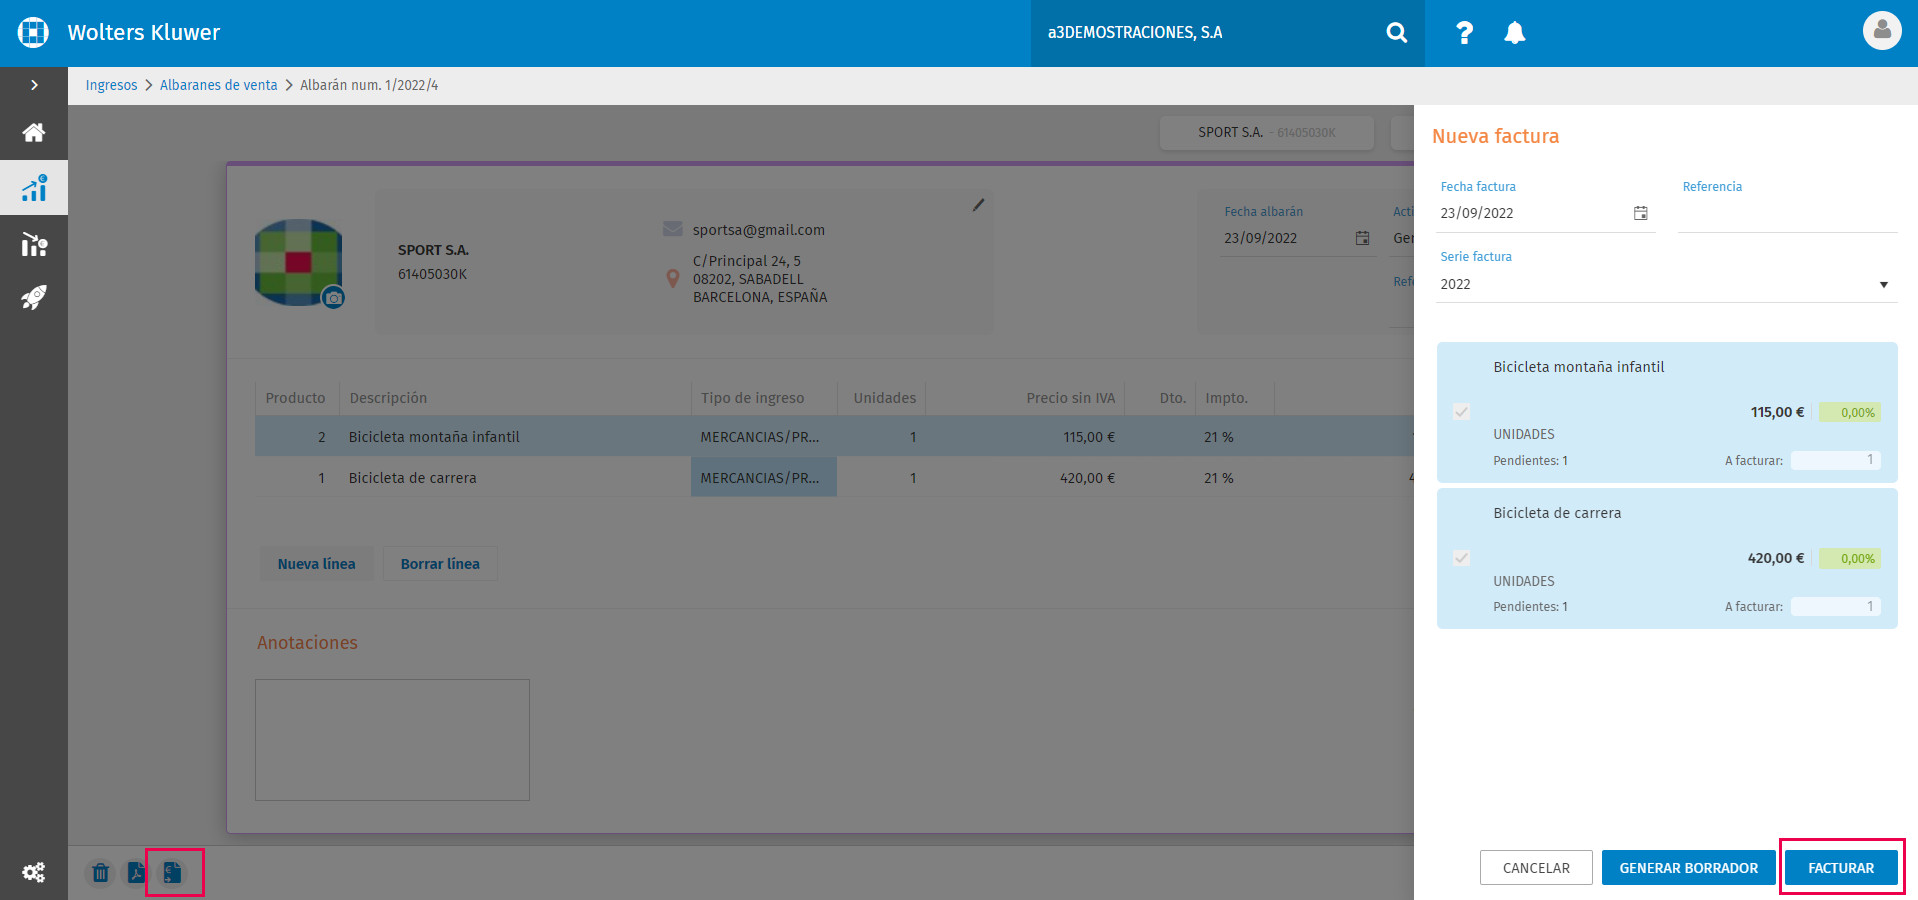Screen dimensions: 1918x900
Task: Expand the sidebar with chevron
Action: [34, 85]
